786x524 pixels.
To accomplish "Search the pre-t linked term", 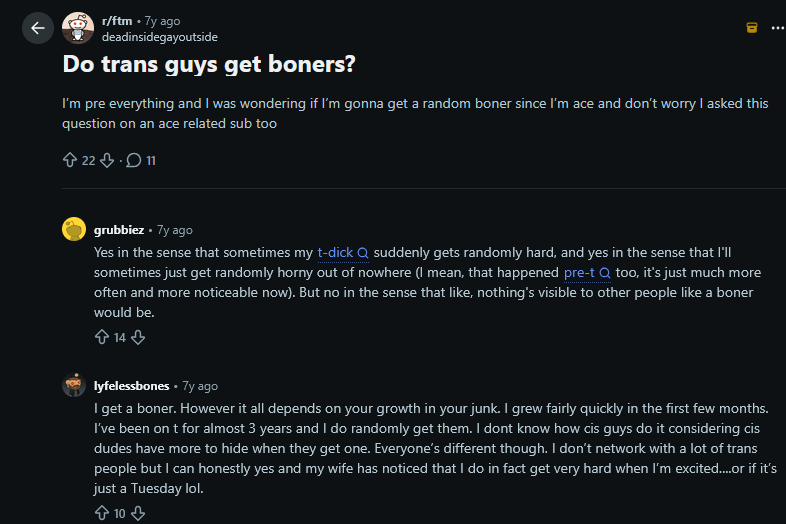I will click(587, 272).
